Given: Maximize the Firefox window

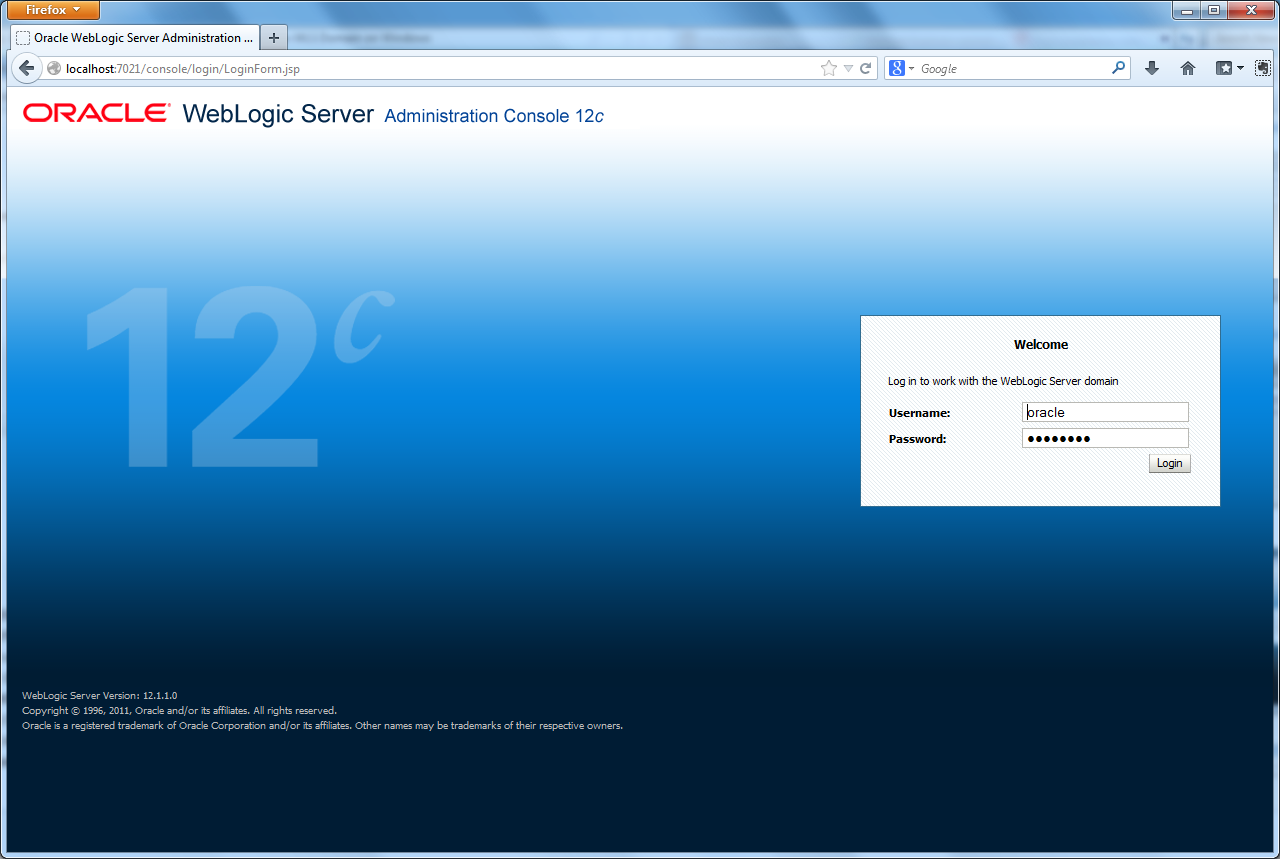Looking at the screenshot, I should click(x=1214, y=10).
